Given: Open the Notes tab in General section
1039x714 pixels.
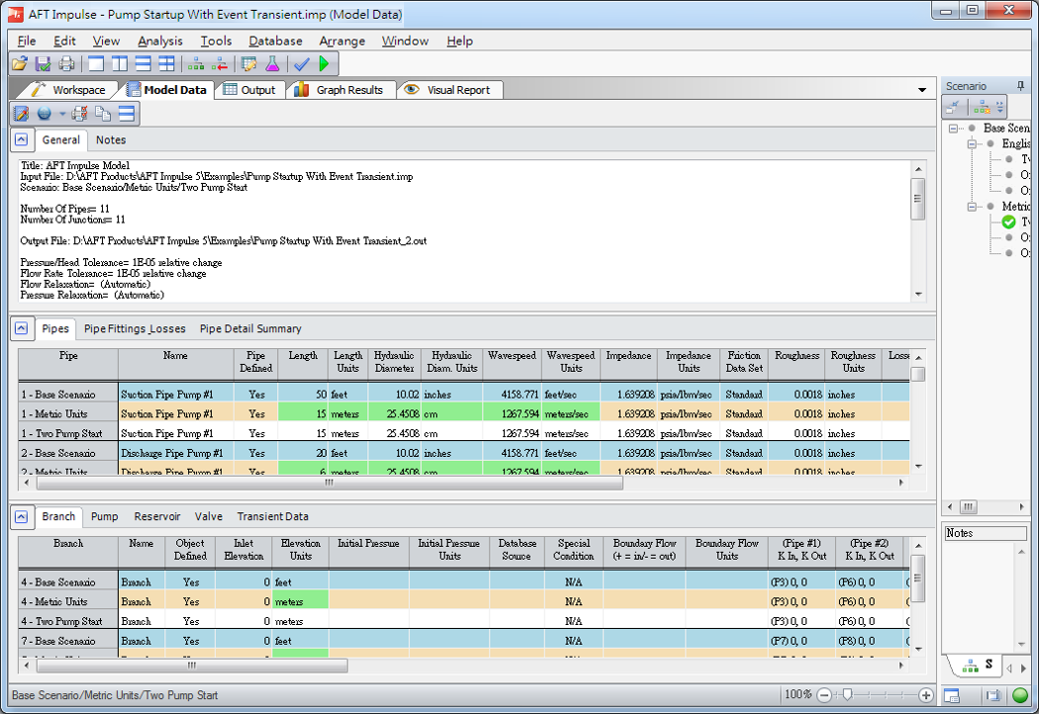Looking at the screenshot, I should pyautogui.click(x=111, y=140).
